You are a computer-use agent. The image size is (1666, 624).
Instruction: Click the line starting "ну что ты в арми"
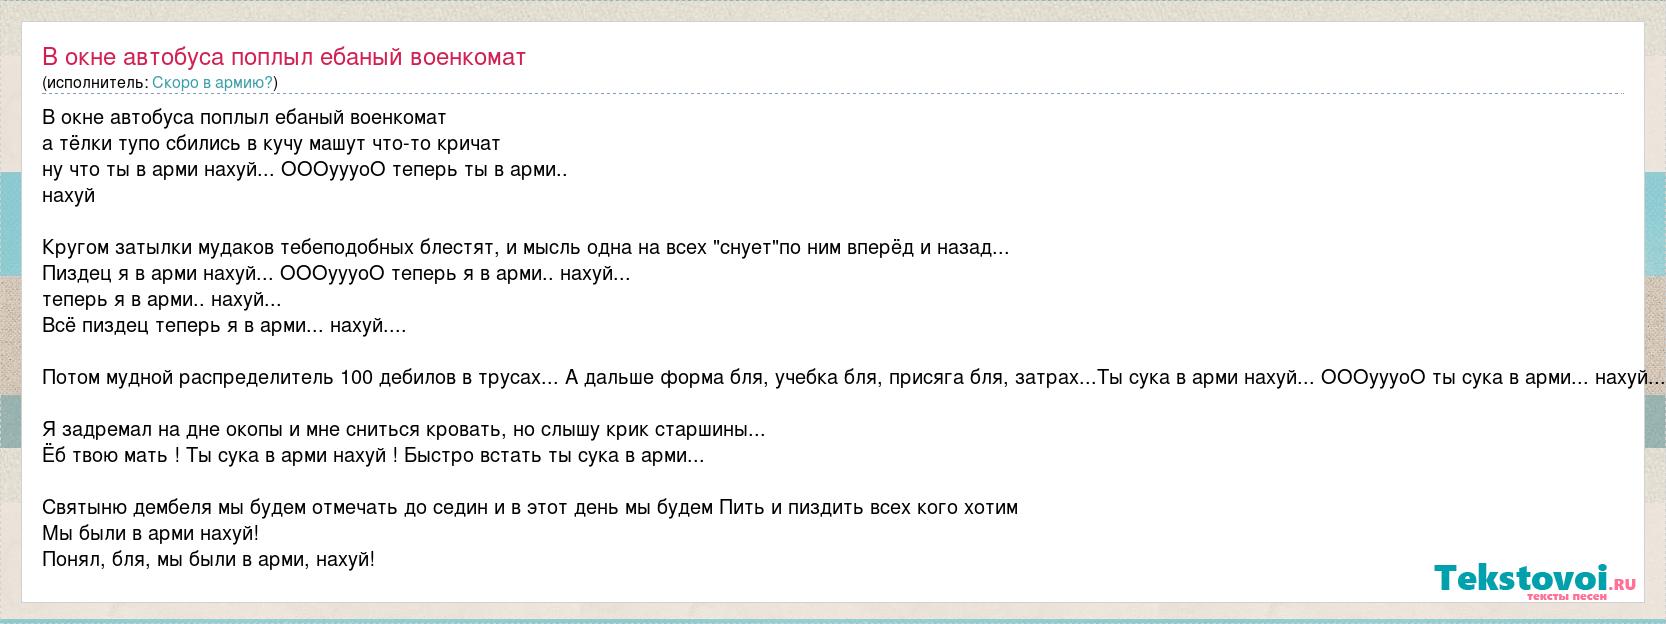(x=305, y=169)
